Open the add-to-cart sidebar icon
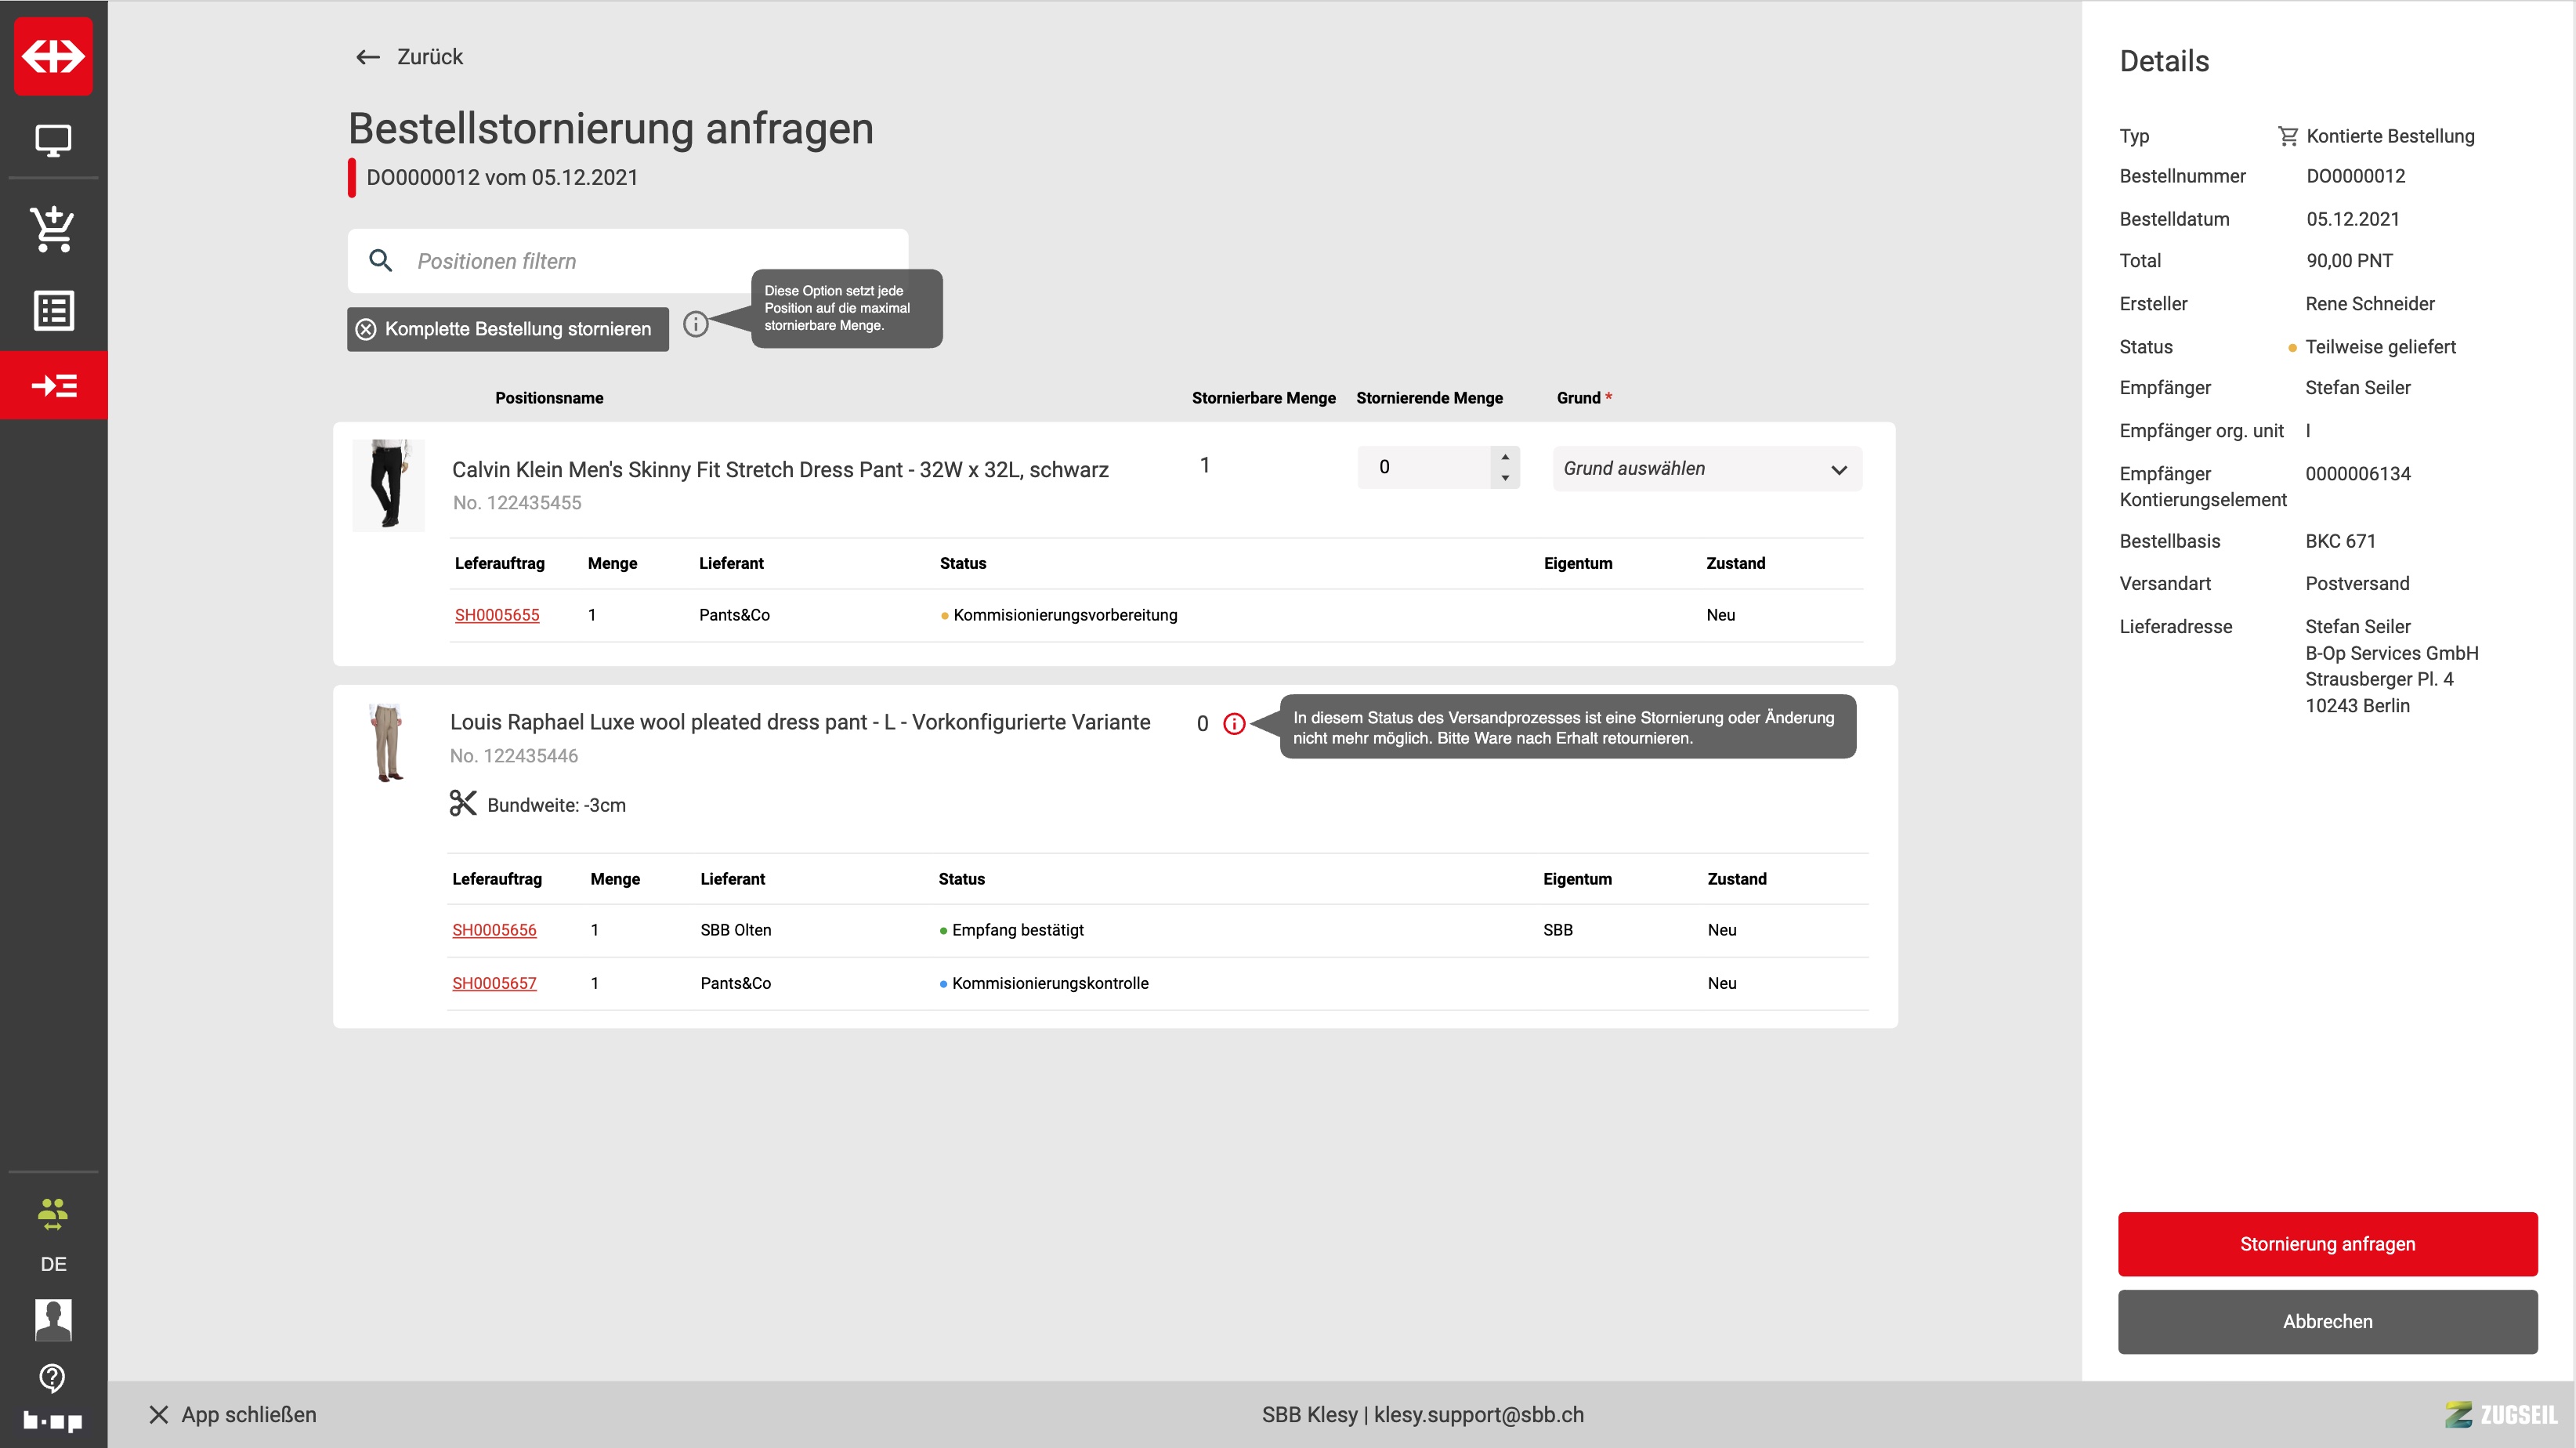2576x1448 pixels. click(53, 229)
